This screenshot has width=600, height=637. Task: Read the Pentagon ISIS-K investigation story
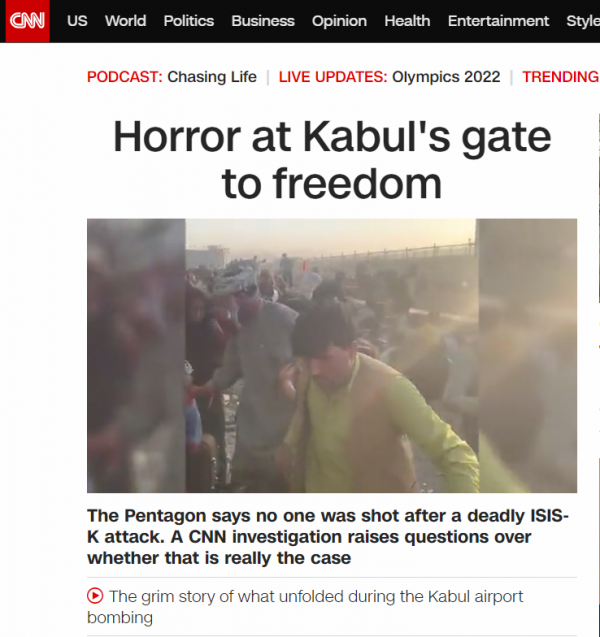click(328, 537)
